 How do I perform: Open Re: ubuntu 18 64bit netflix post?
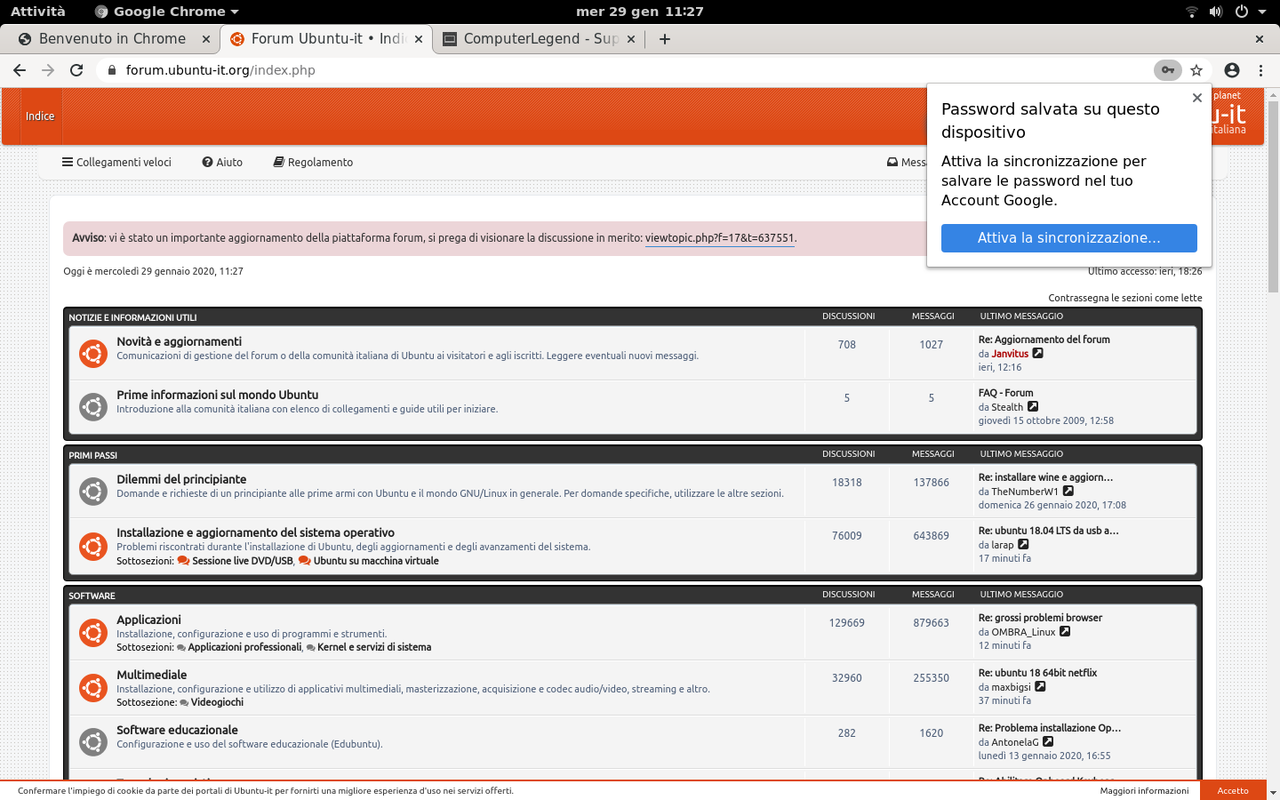(x=1037, y=673)
